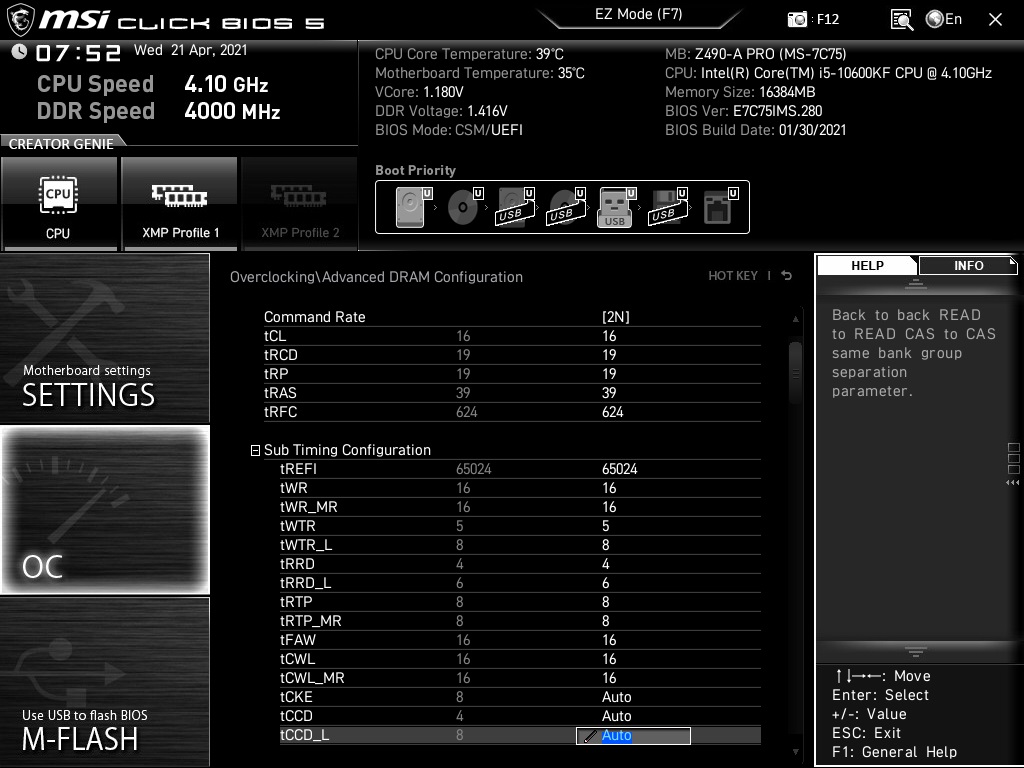Change tCCD Auto value
Viewport: 1024px width, 768px height.
tap(616, 716)
